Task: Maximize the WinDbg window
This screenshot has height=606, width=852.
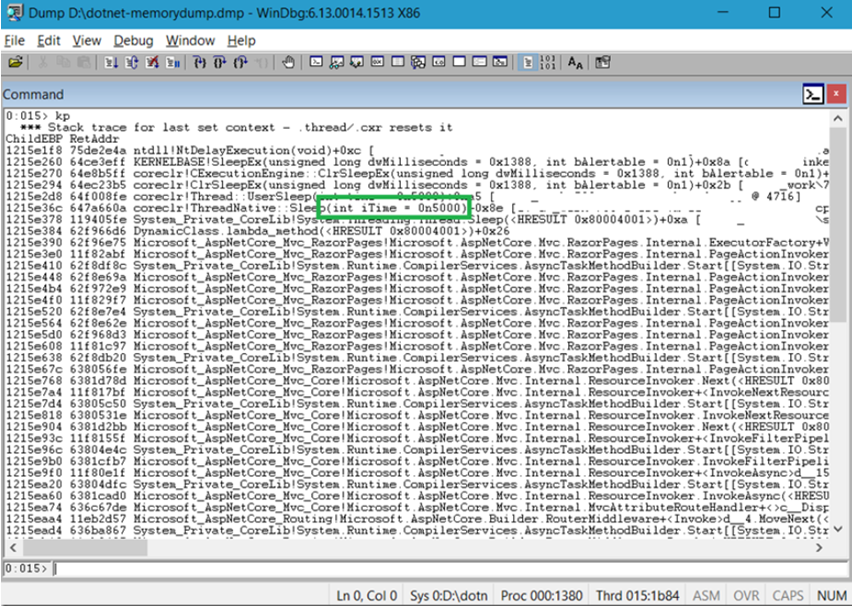Action: coord(774,13)
